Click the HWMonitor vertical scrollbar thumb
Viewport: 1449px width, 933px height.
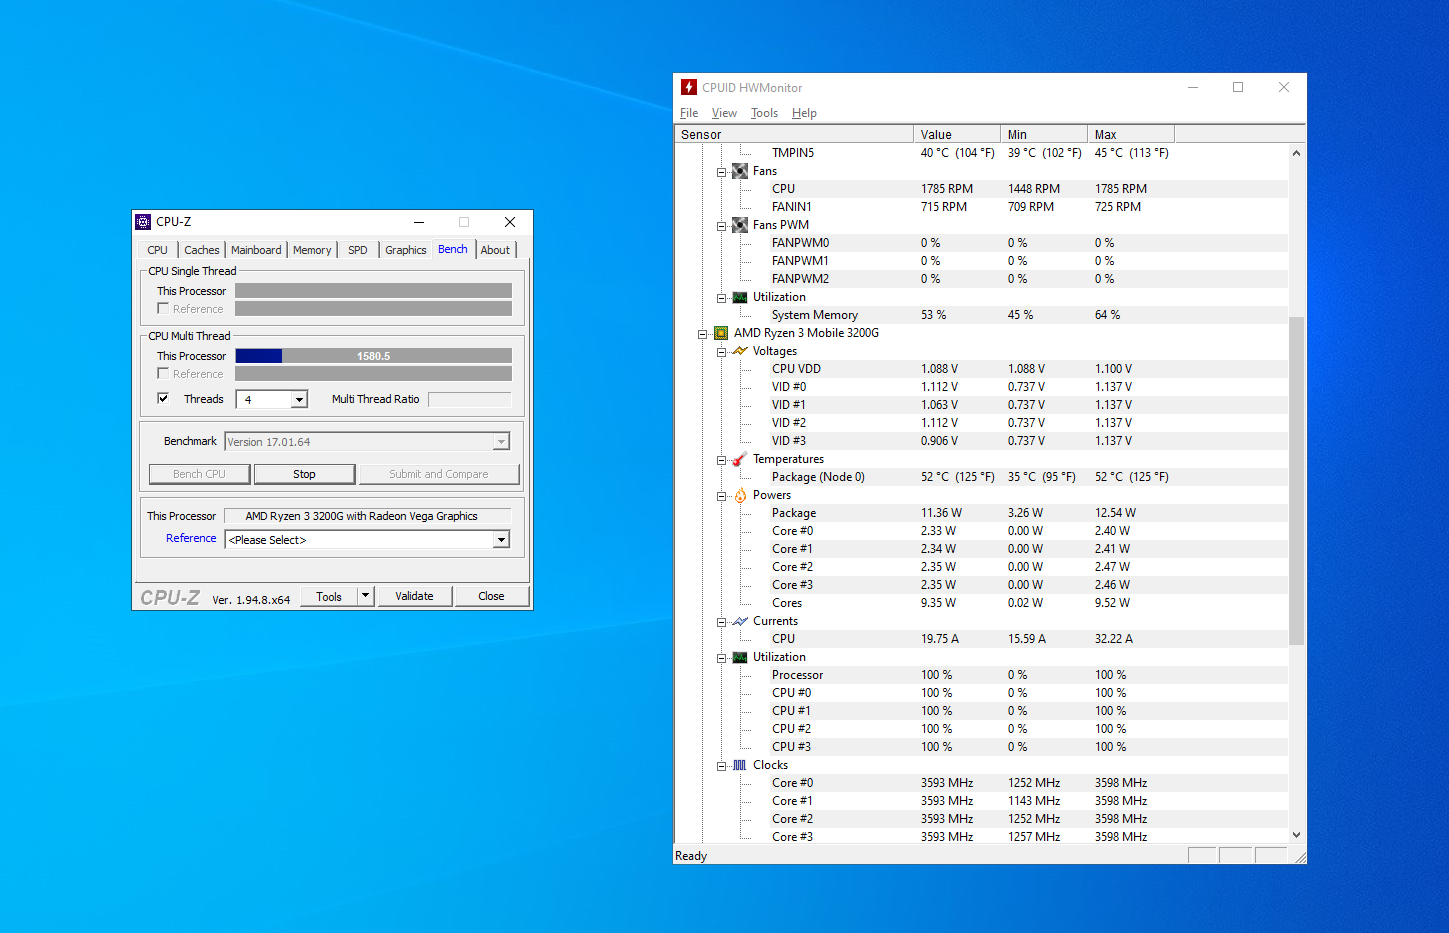[x=1297, y=480]
